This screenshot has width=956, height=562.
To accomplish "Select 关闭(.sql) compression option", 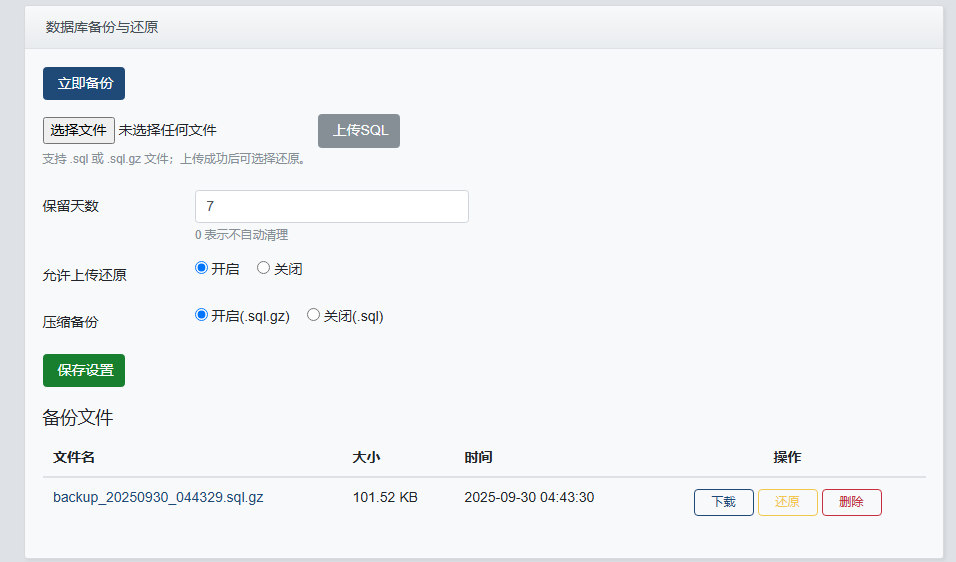I will 314,315.
